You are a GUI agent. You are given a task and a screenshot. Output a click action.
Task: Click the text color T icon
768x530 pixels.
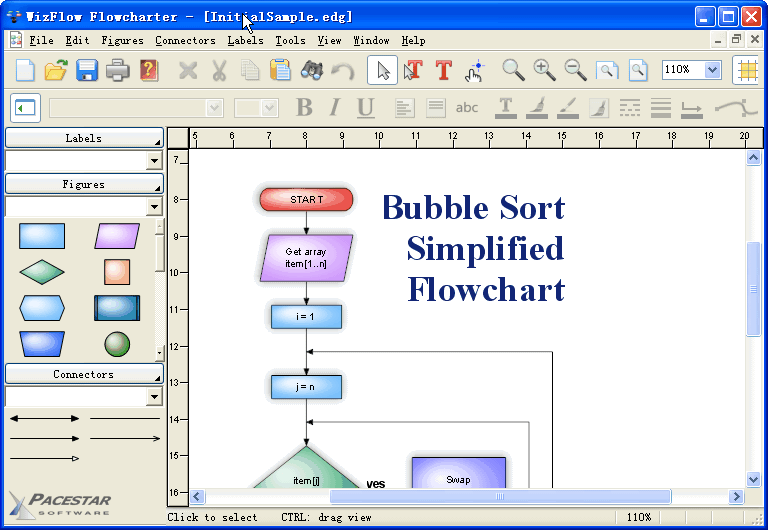[x=506, y=108]
